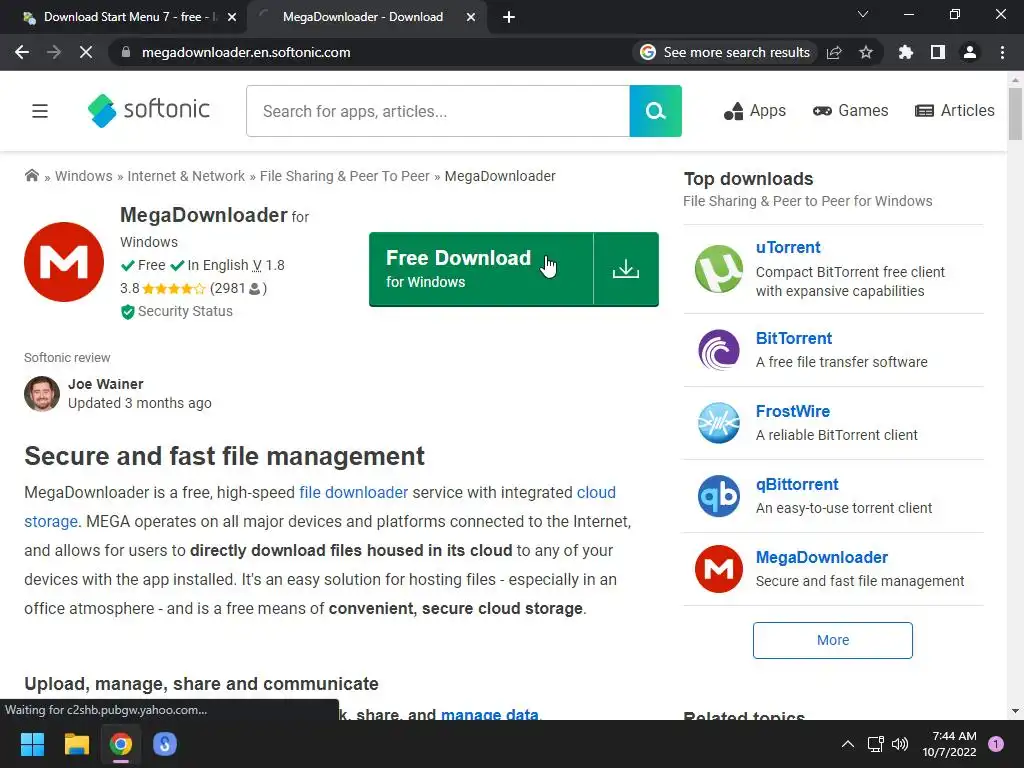Viewport: 1024px width, 768px height.
Task: Click the home breadcrumb icon
Action: click(x=31, y=176)
